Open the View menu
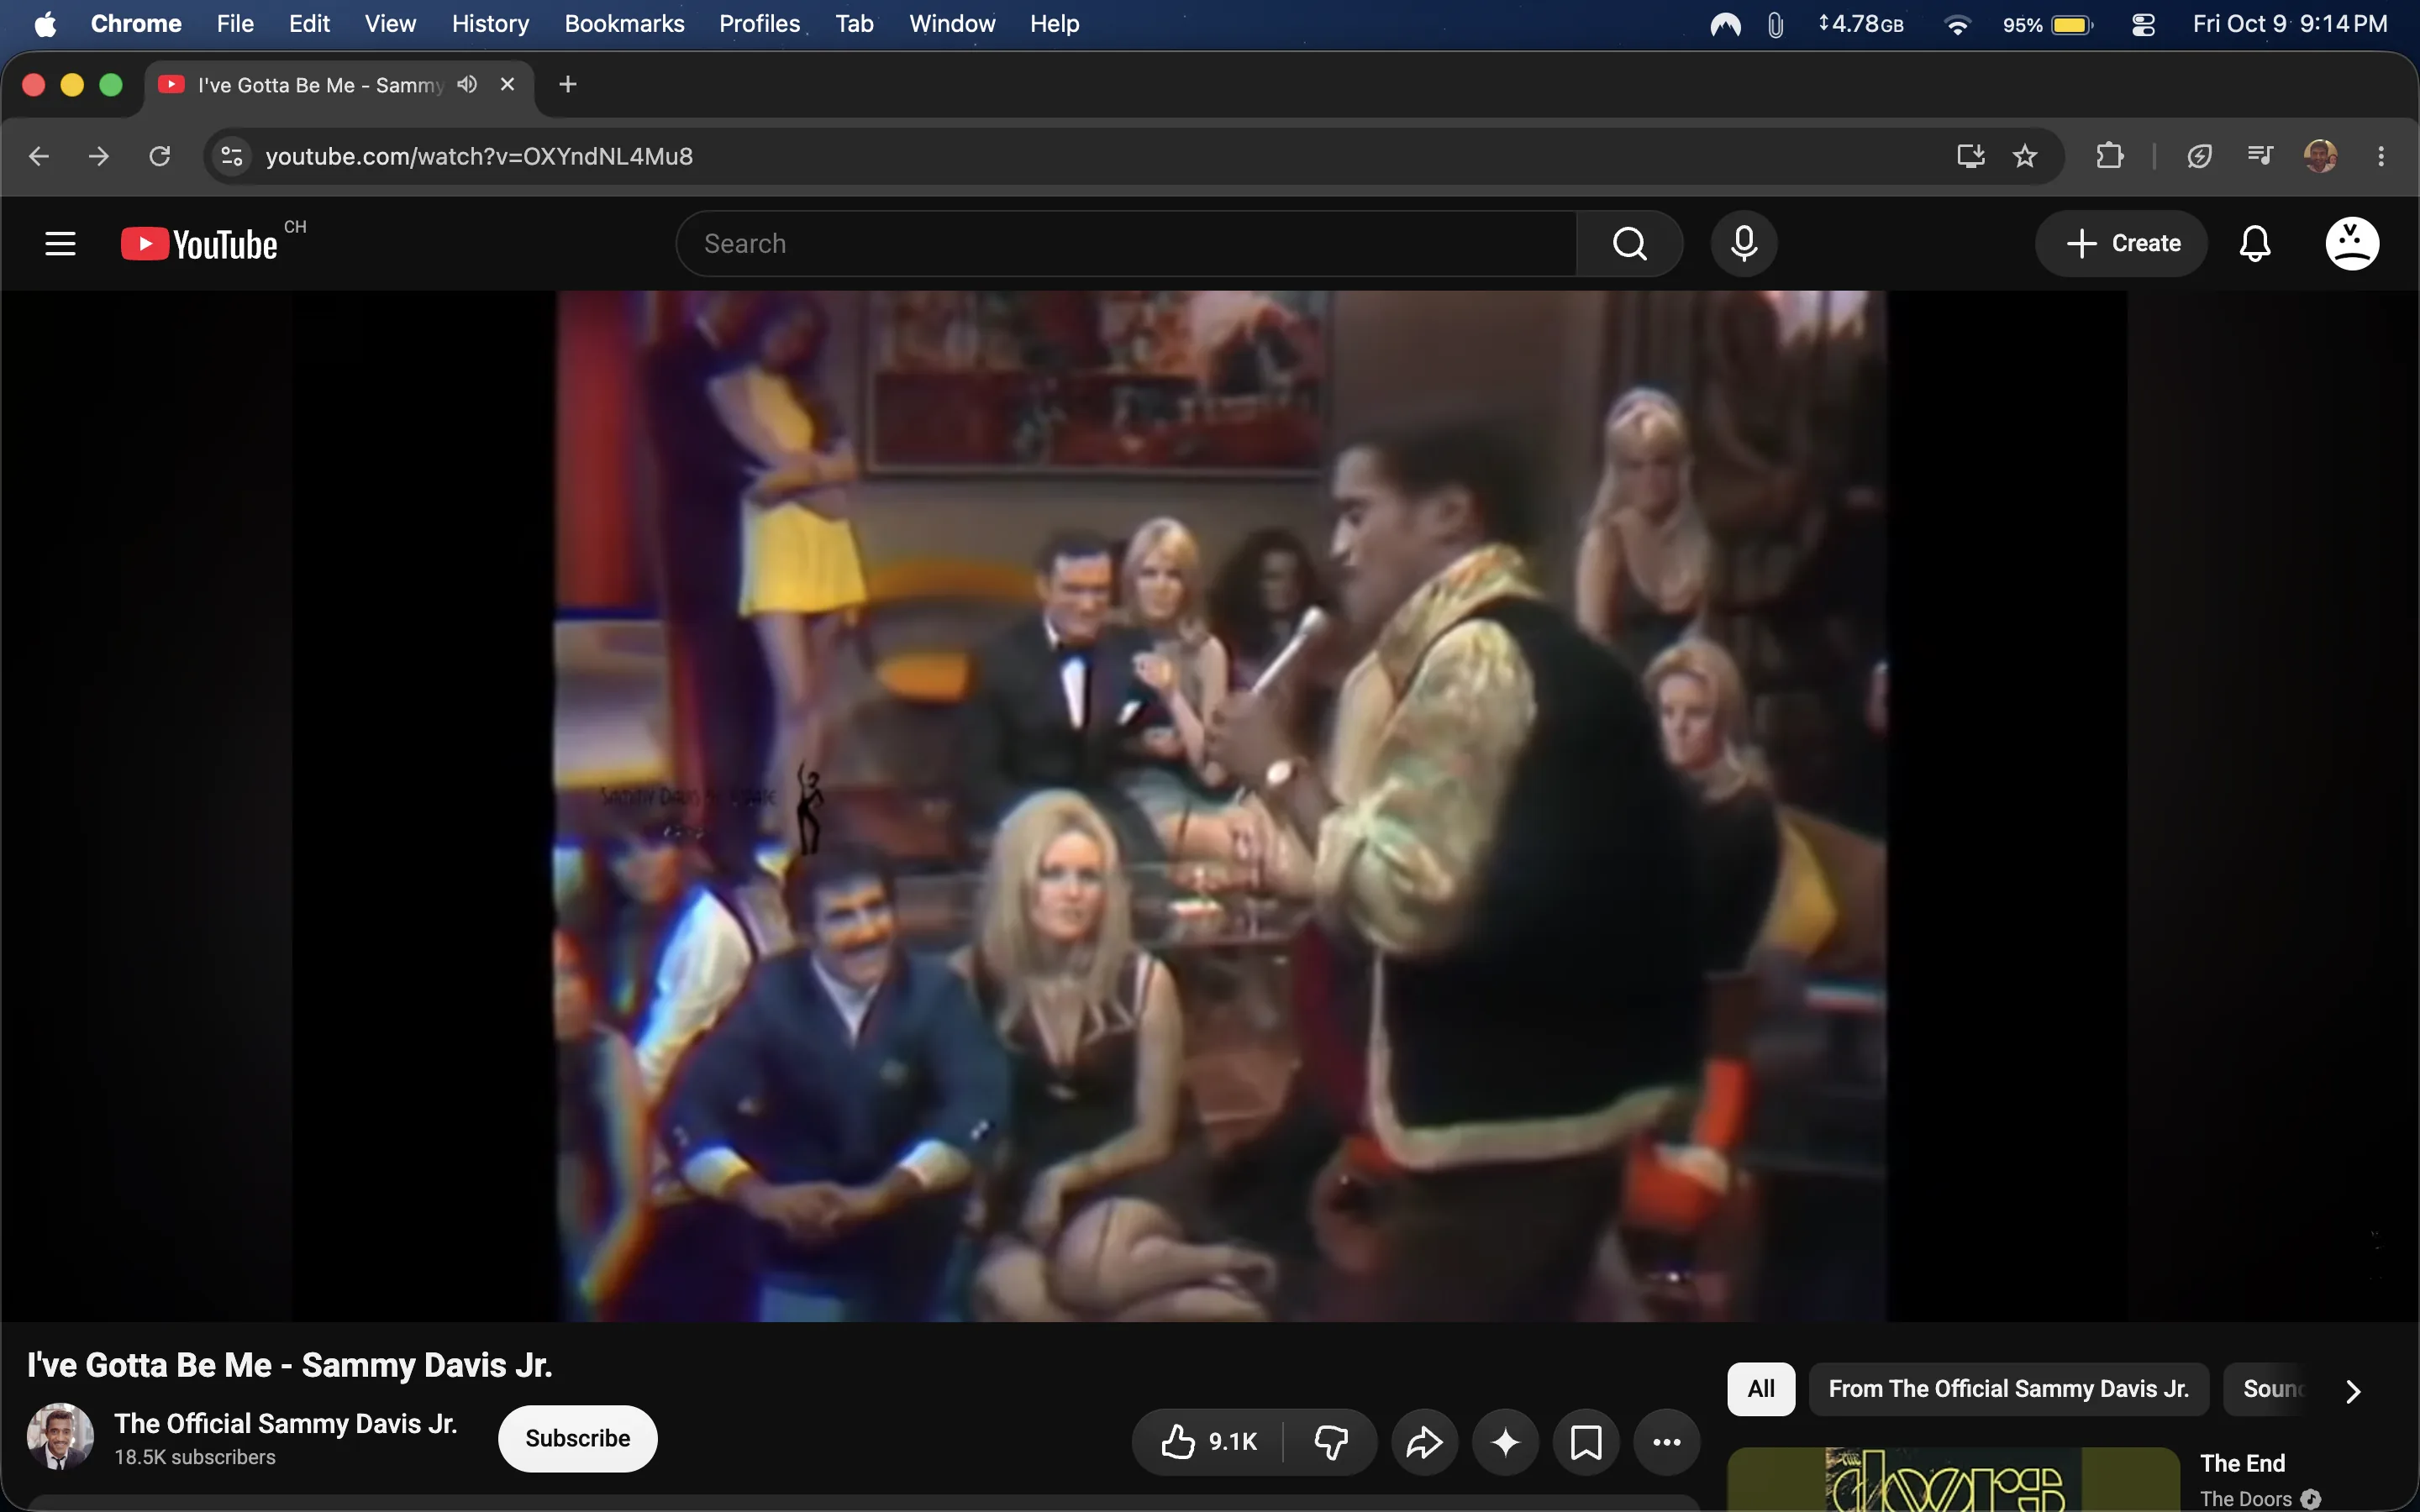 (x=390, y=24)
